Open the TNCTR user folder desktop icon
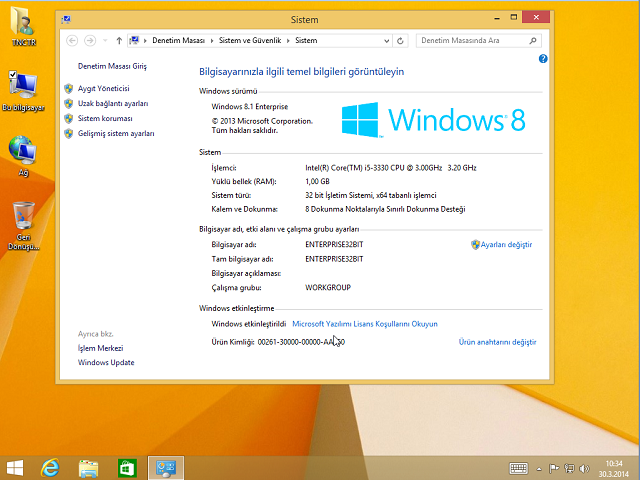This screenshot has height=480, width=640. [23, 25]
